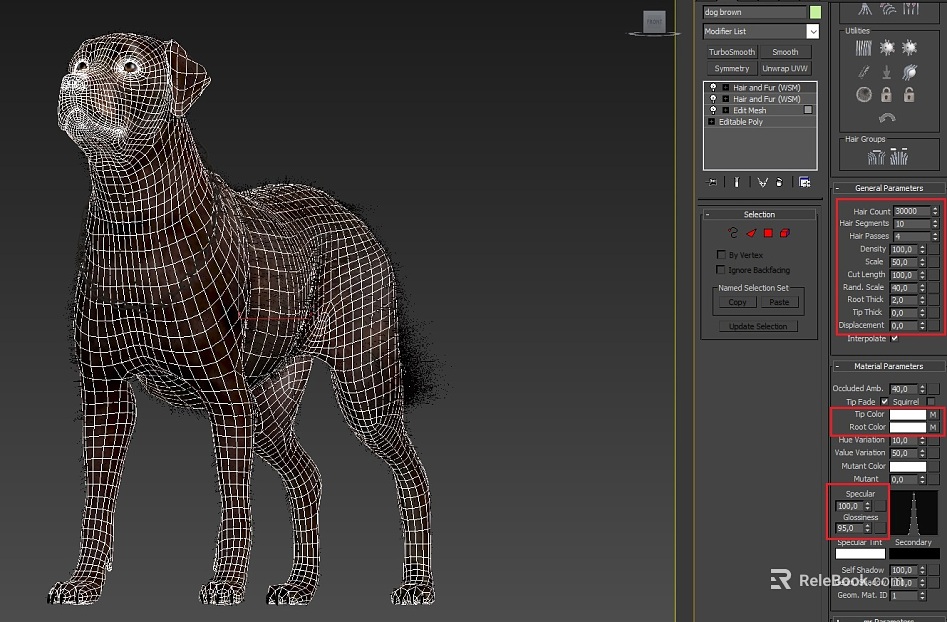This screenshot has width=947, height=622.
Task: Click the third Utilities burst icon
Action: [x=909, y=48]
